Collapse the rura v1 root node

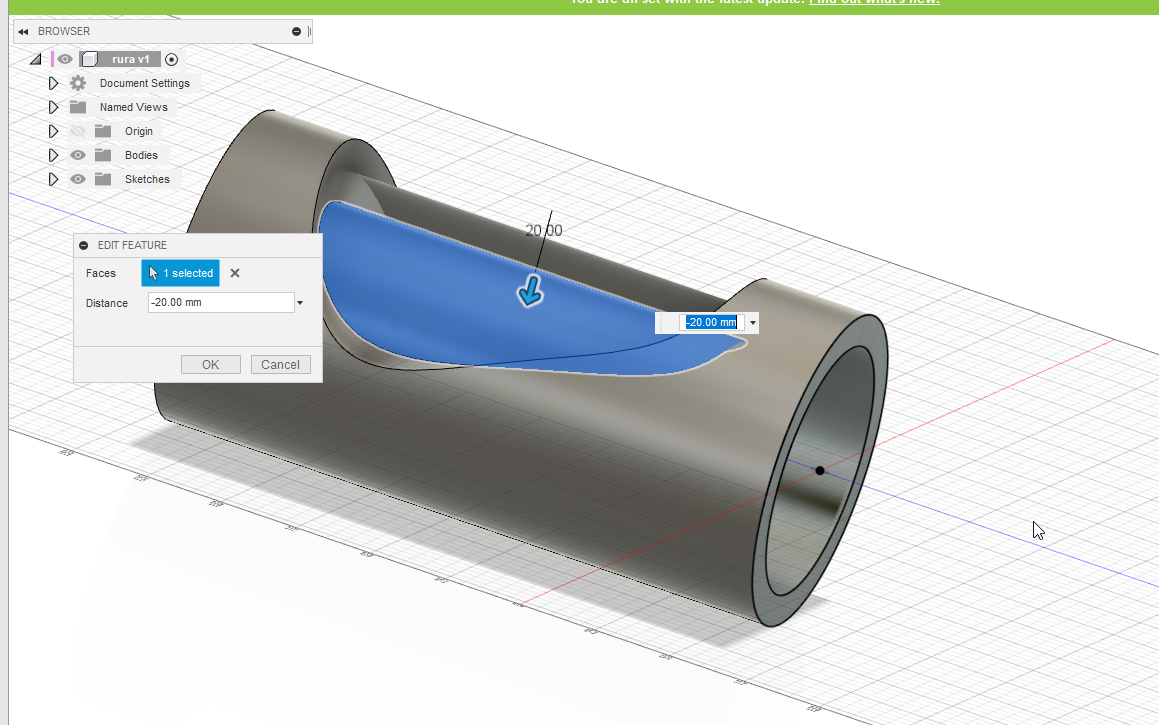pyautogui.click(x=35, y=59)
